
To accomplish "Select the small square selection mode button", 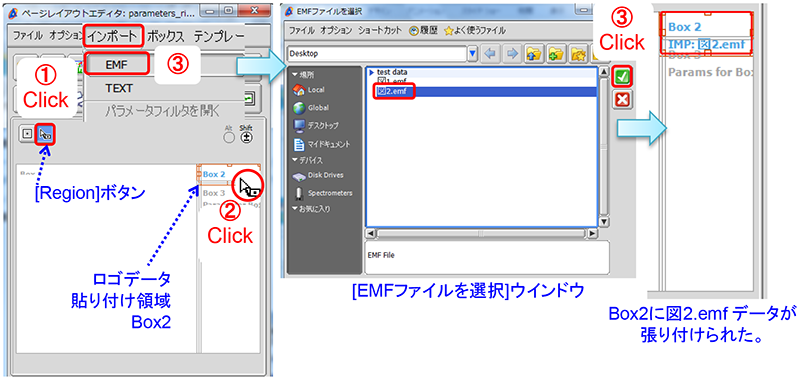I will click(27, 134).
